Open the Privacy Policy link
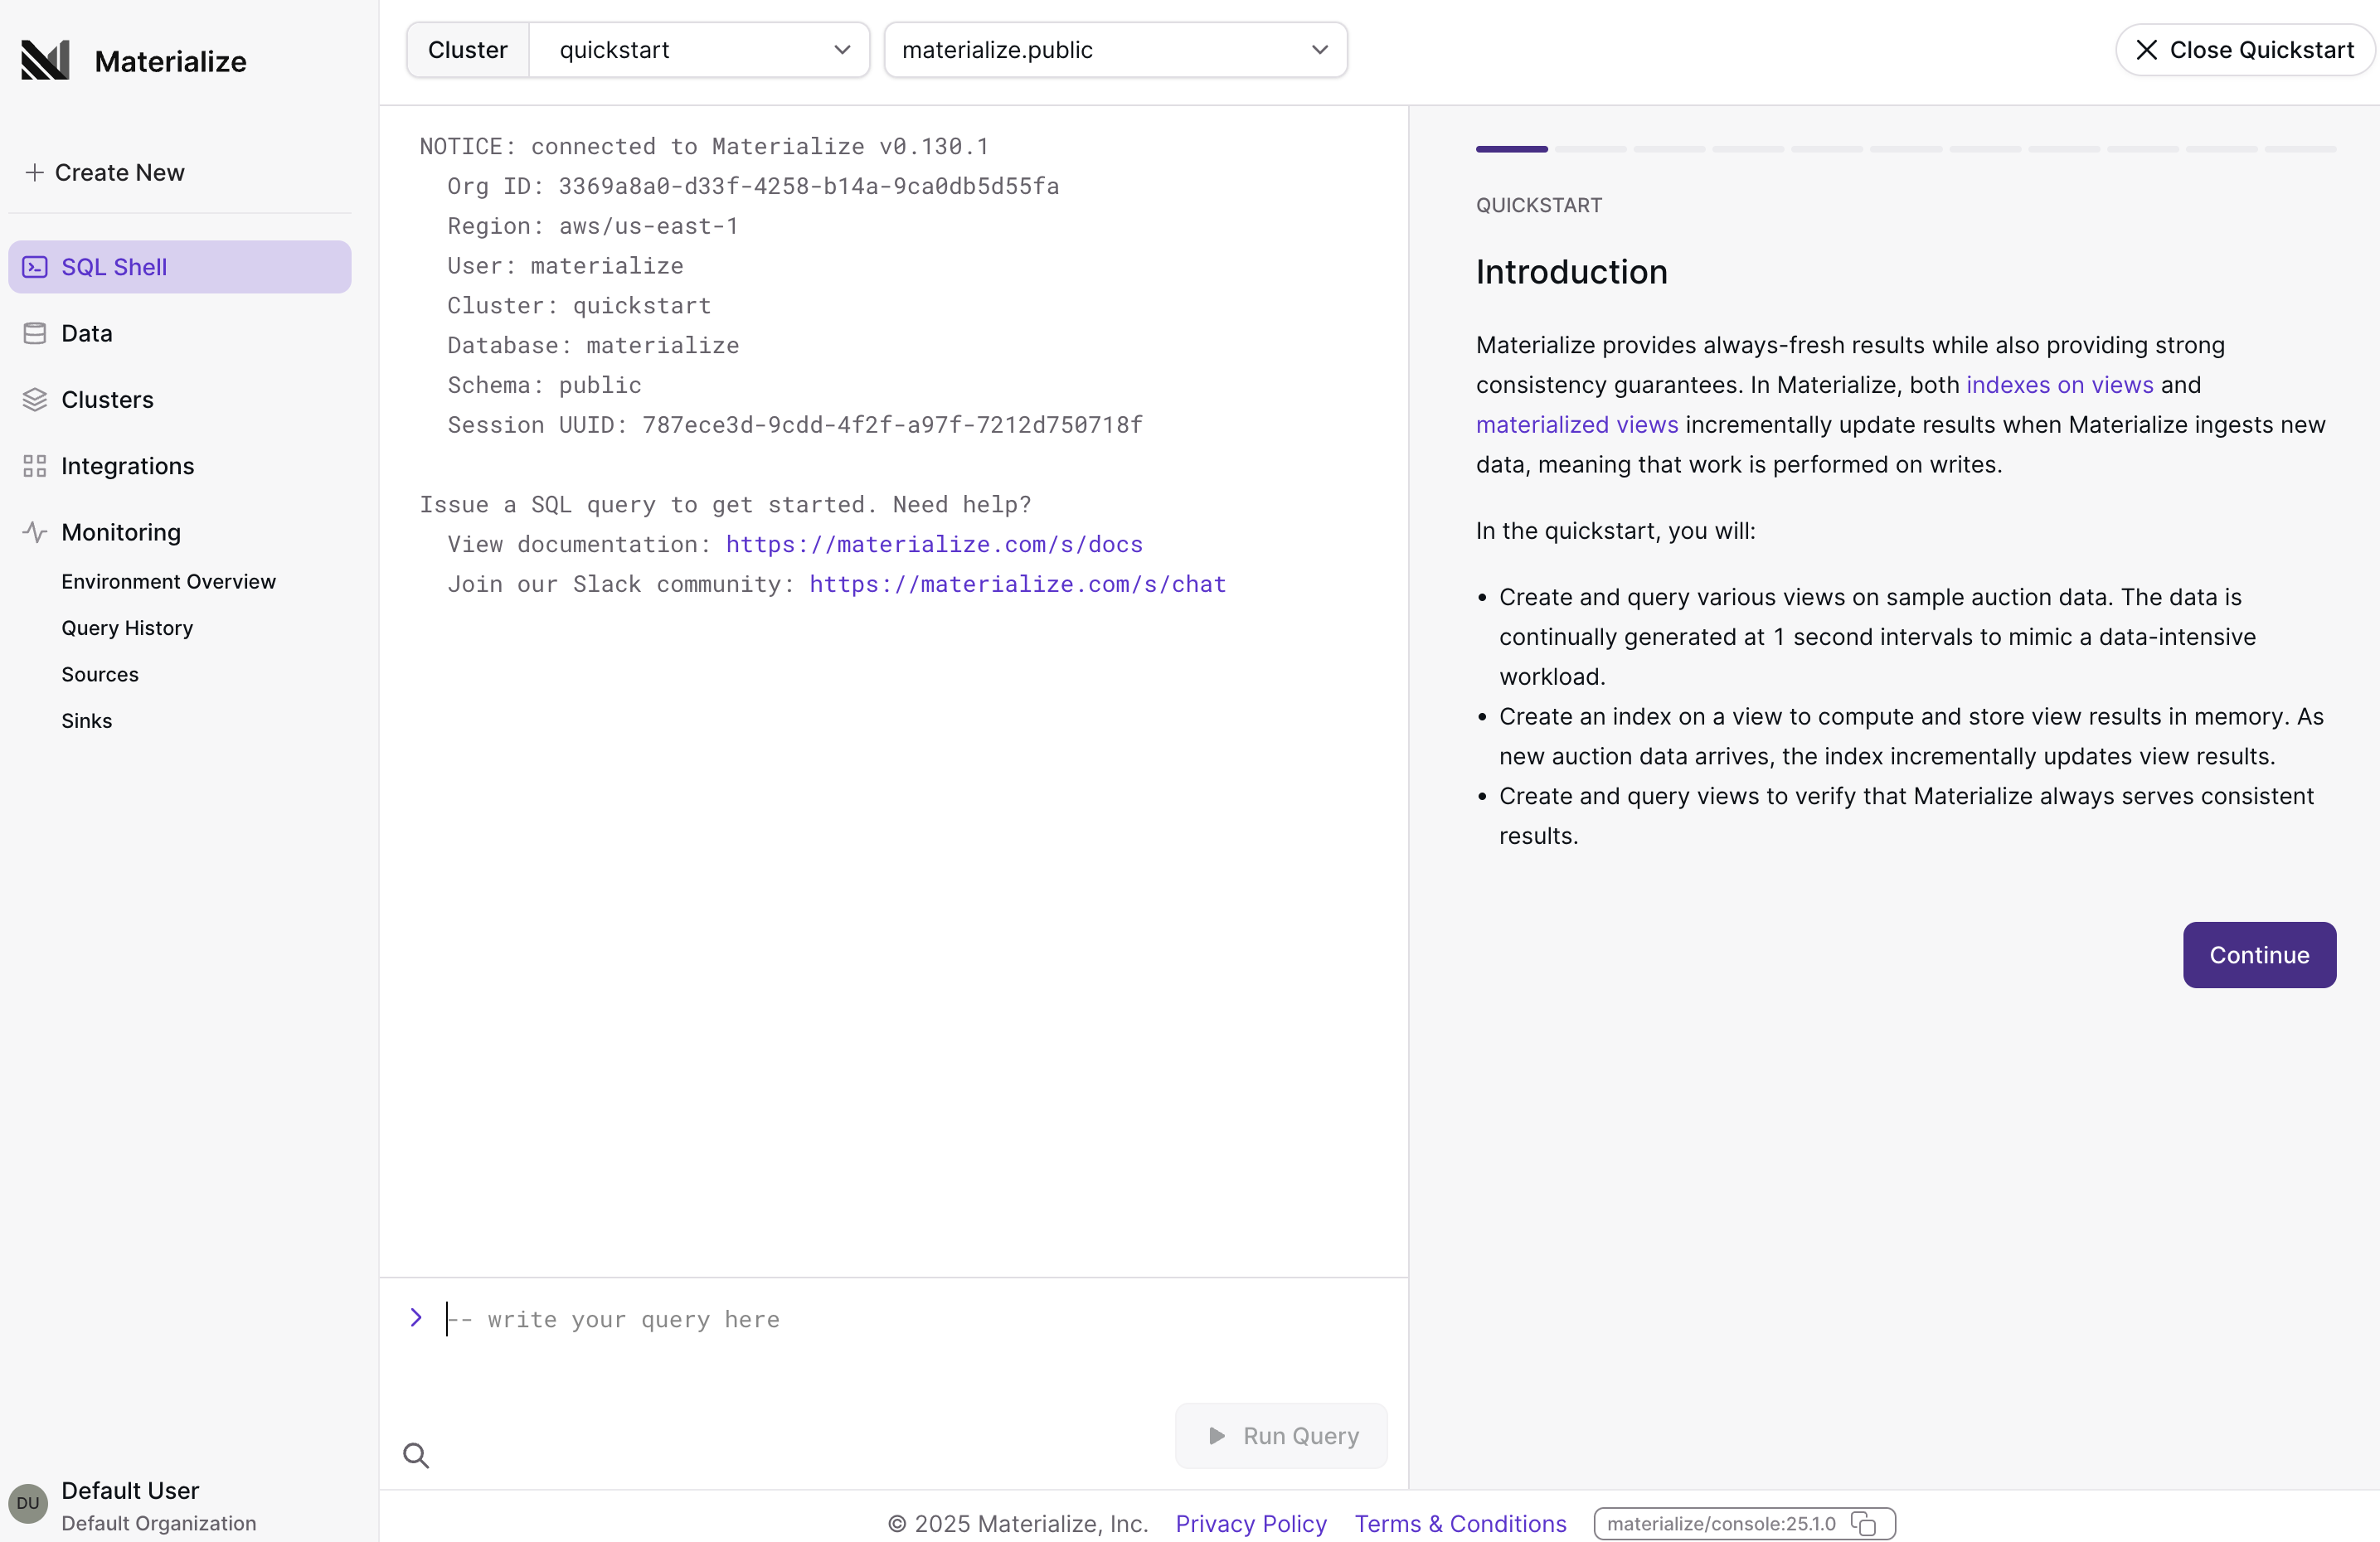This screenshot has height=1542, width=2380. (1251, 1524)
